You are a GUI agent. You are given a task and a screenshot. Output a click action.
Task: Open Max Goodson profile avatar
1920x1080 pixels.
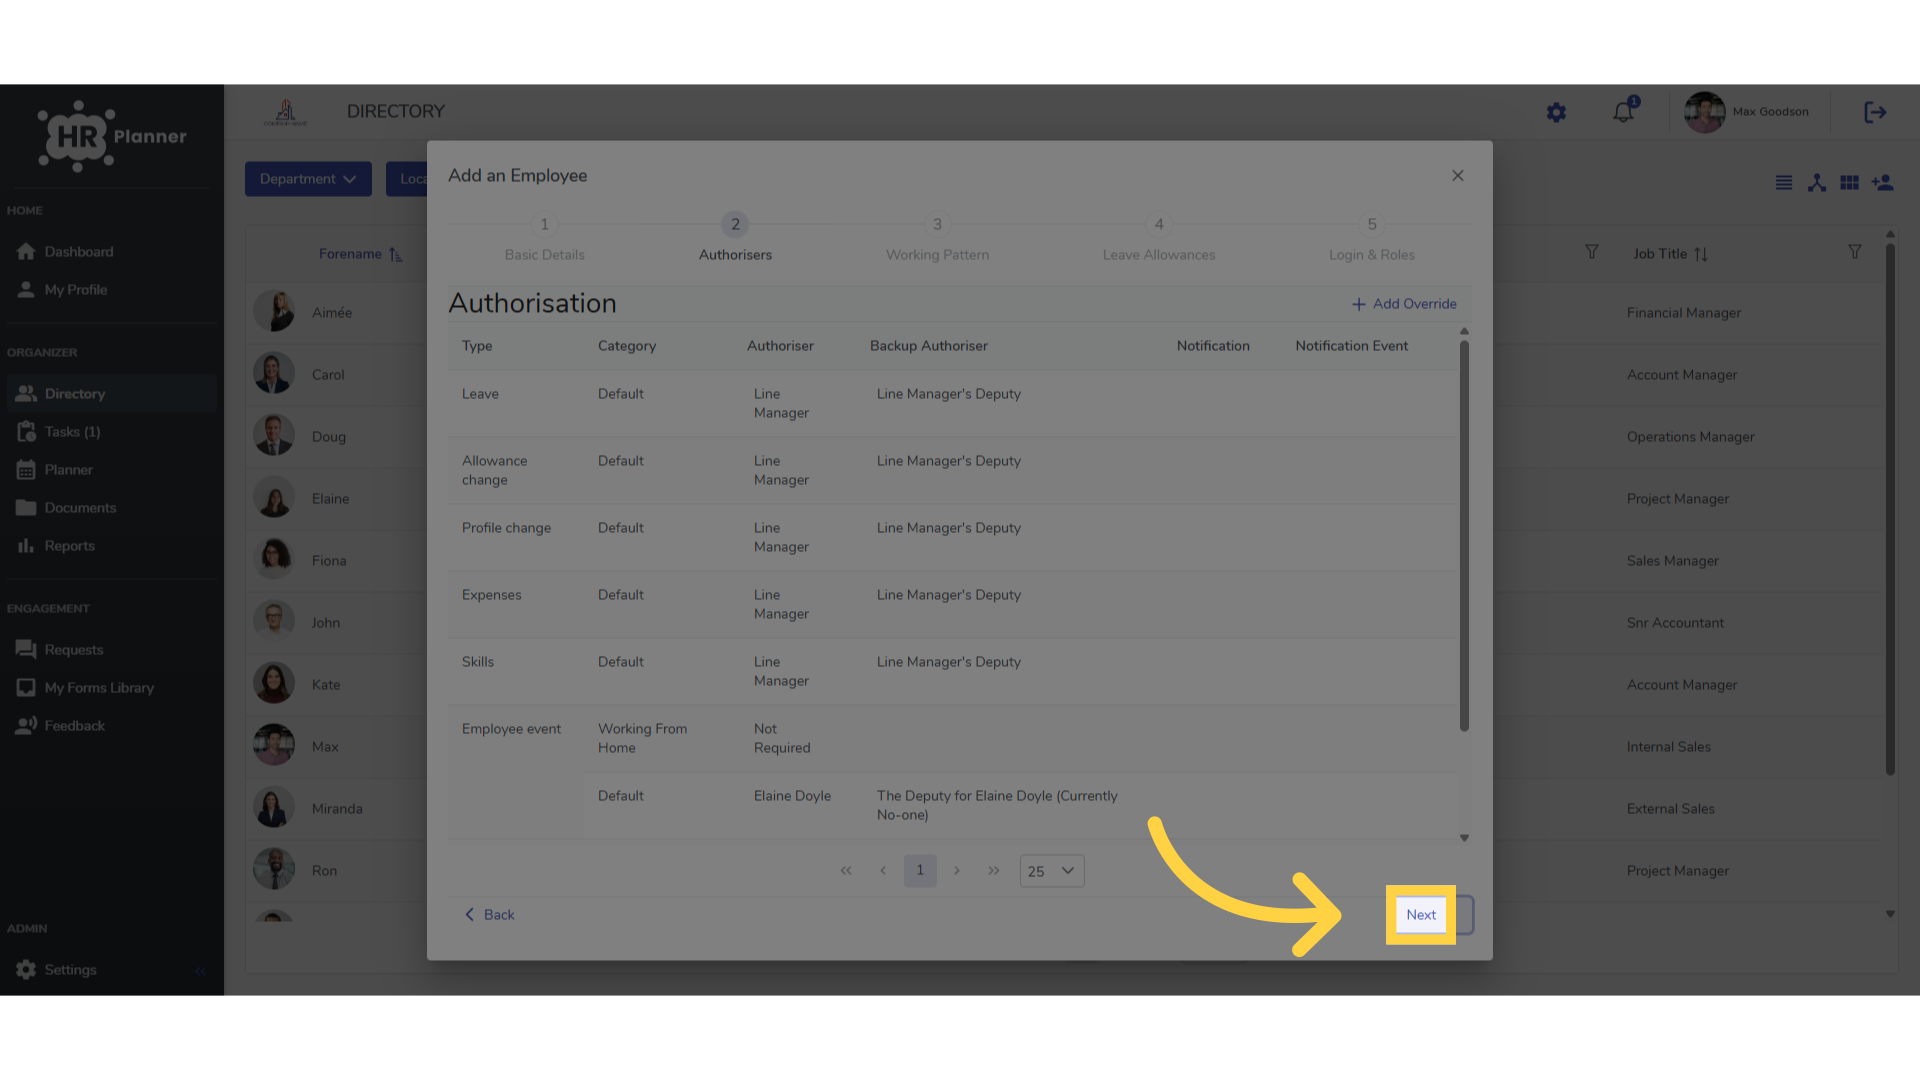pyautogui.click(x=1705, y=112)
